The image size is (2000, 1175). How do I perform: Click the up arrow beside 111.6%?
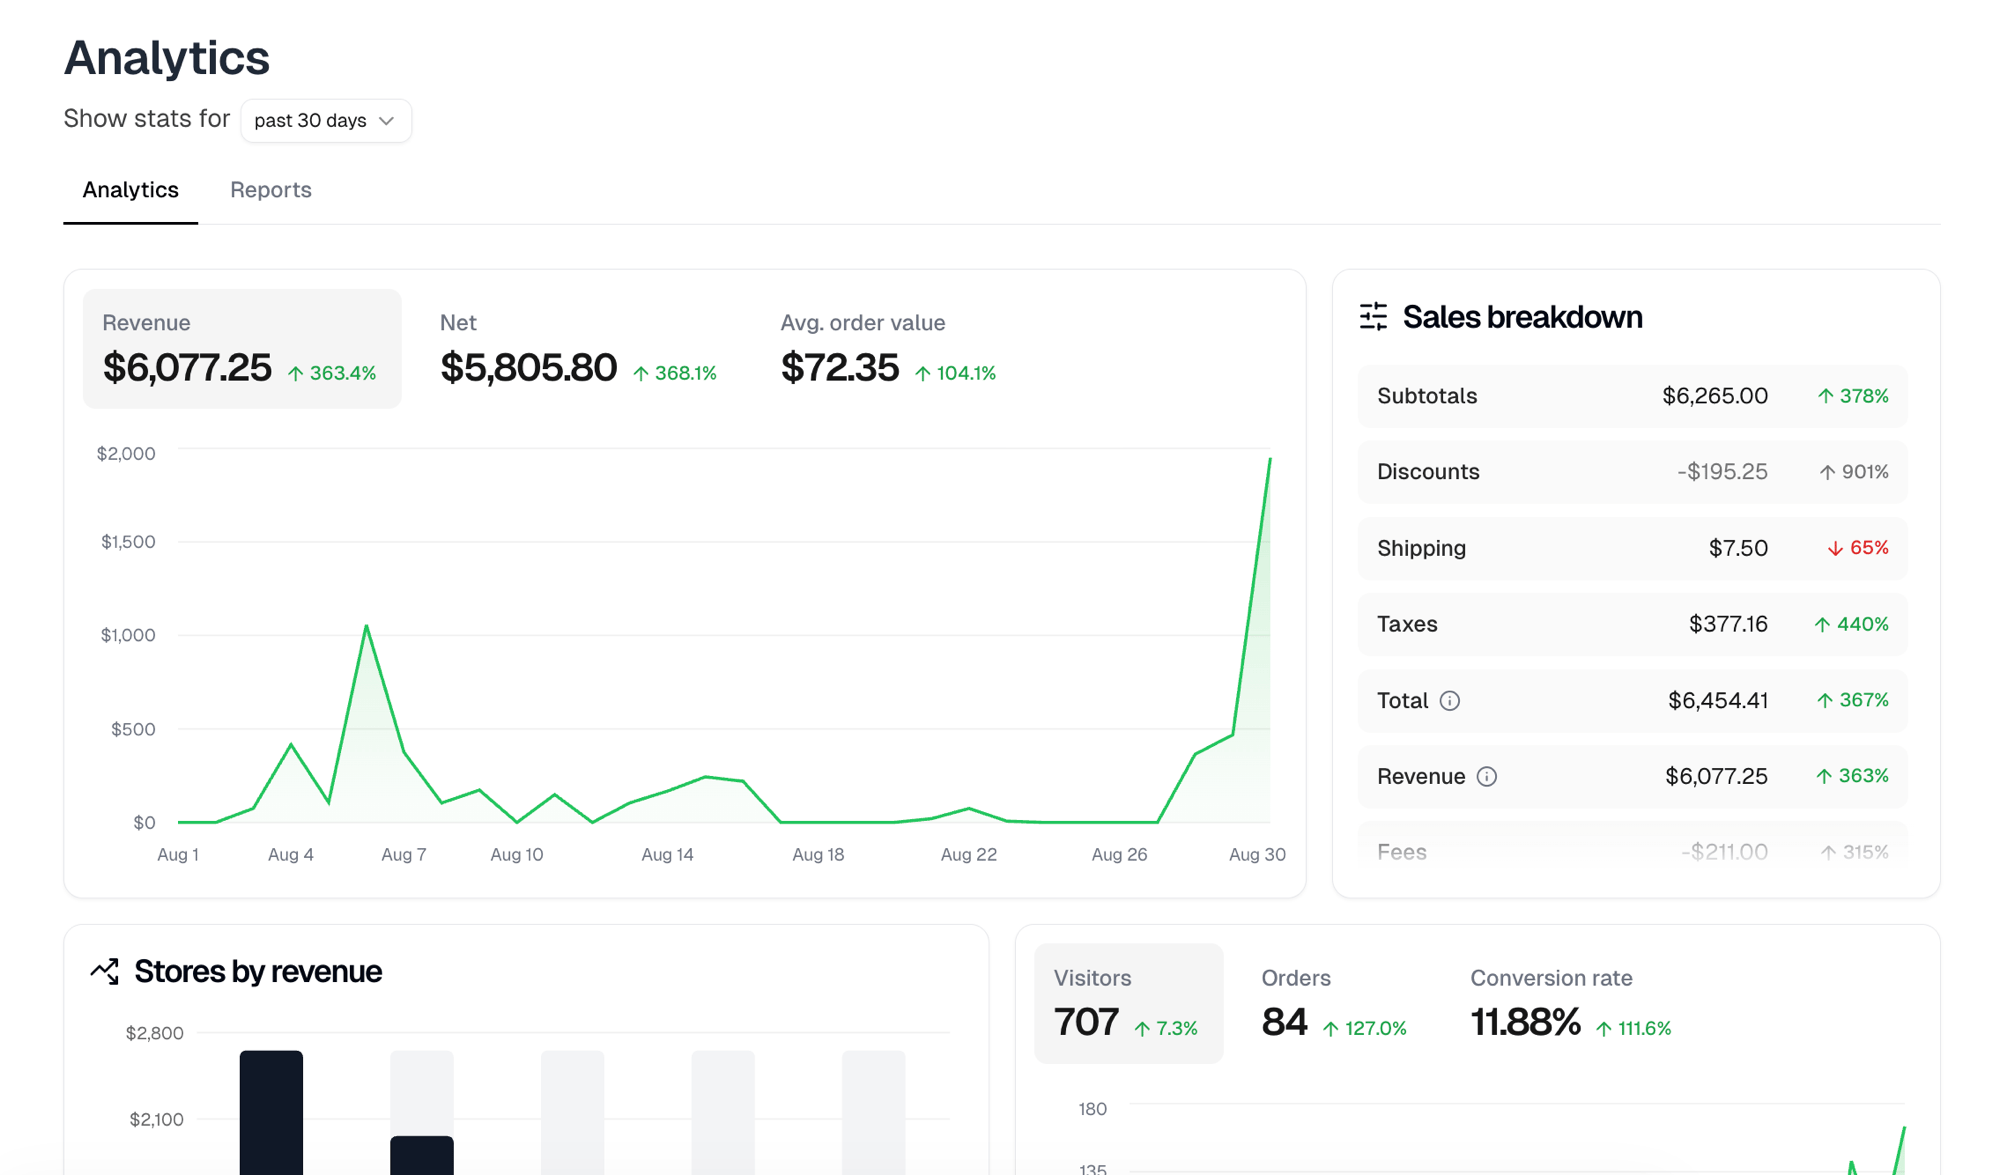tap(1604, 1029)
